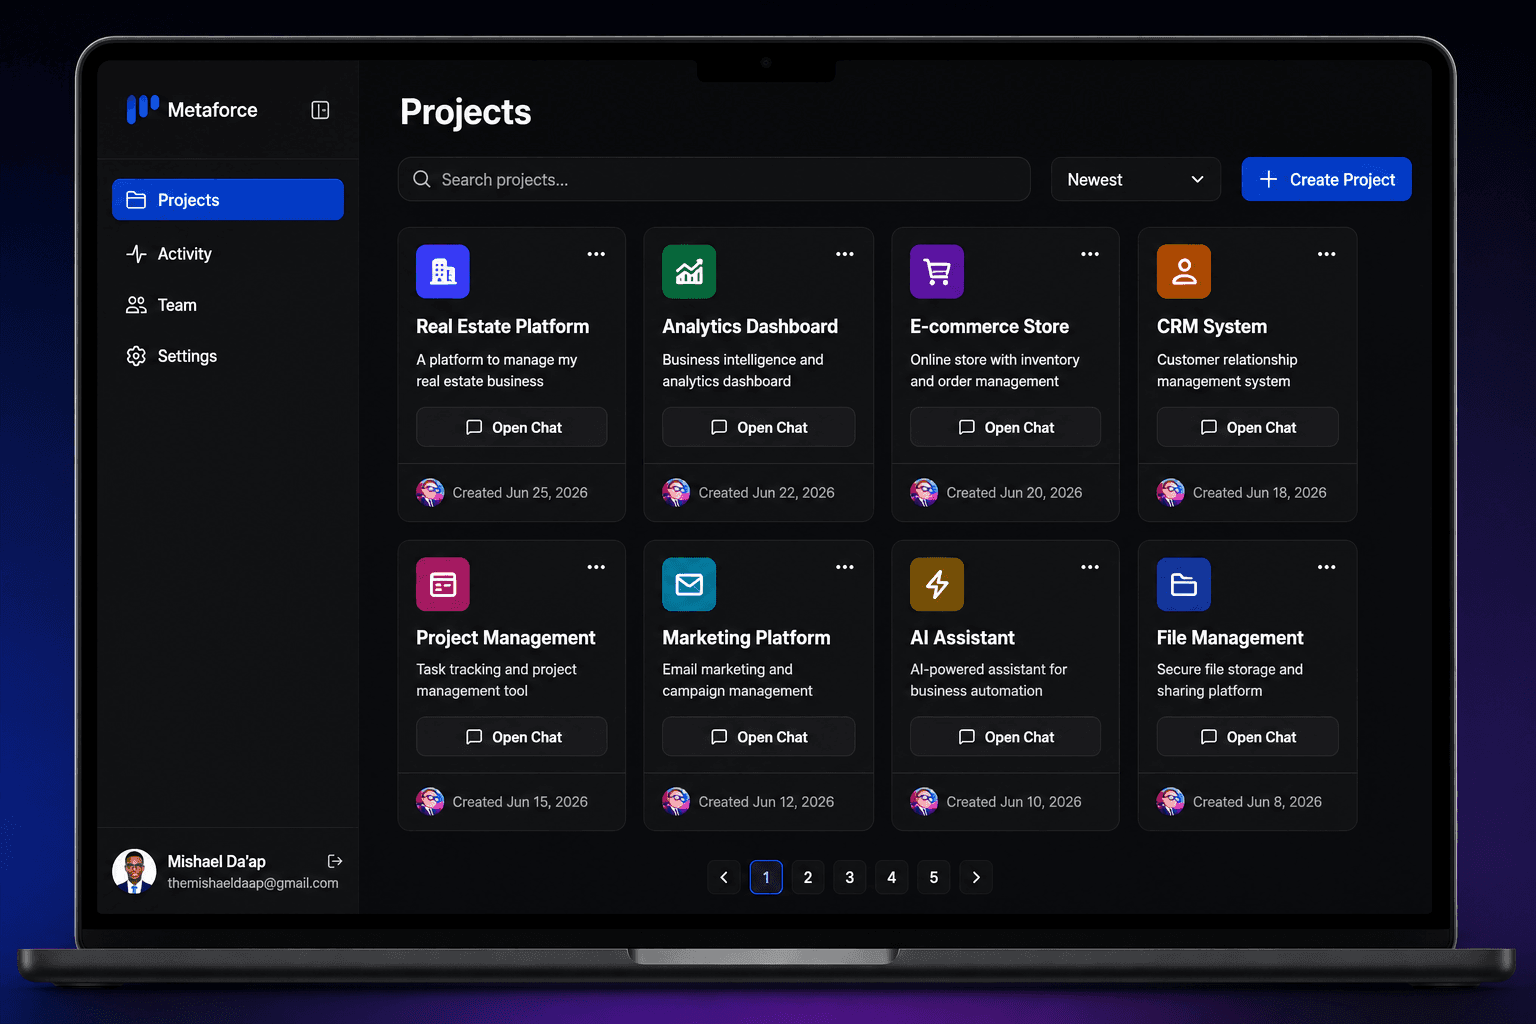Image resolution: width=1536 pixels, height=1024 pixels.
Task: Focus the Search projects field
Action: click(x=714, y=179)
